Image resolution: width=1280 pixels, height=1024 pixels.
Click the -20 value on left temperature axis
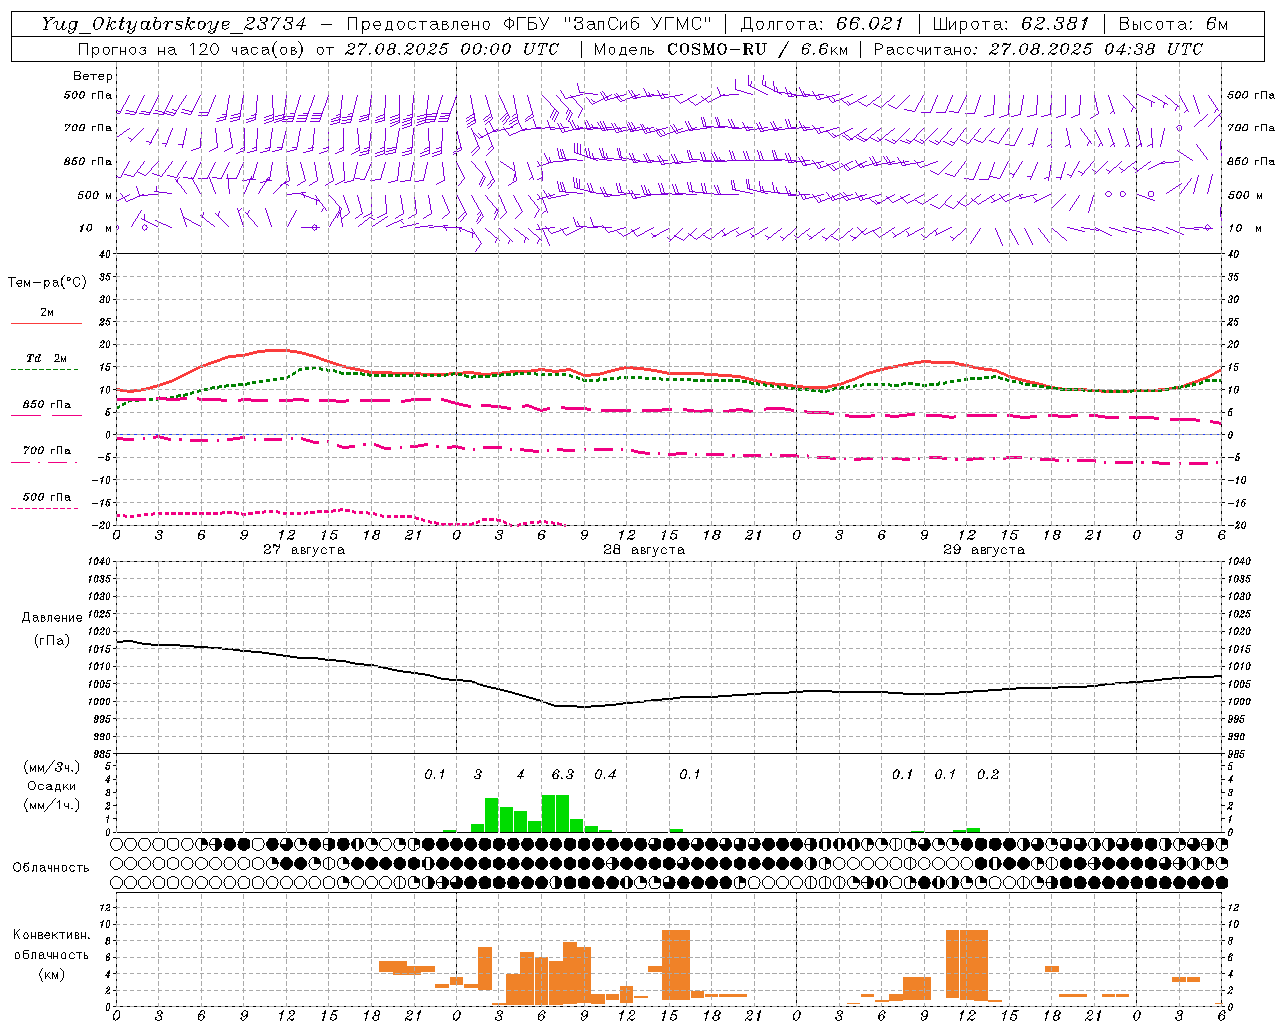click(102, 525)
